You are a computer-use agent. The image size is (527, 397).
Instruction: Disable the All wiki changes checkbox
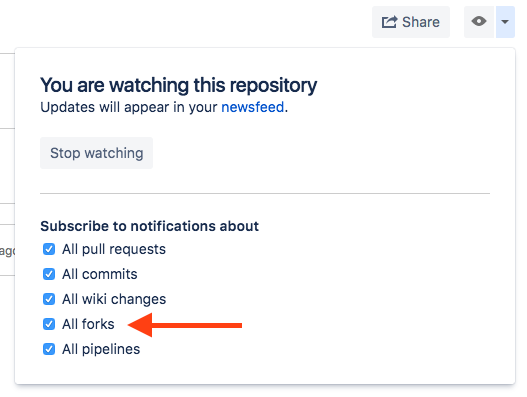[x=49, y=299]
